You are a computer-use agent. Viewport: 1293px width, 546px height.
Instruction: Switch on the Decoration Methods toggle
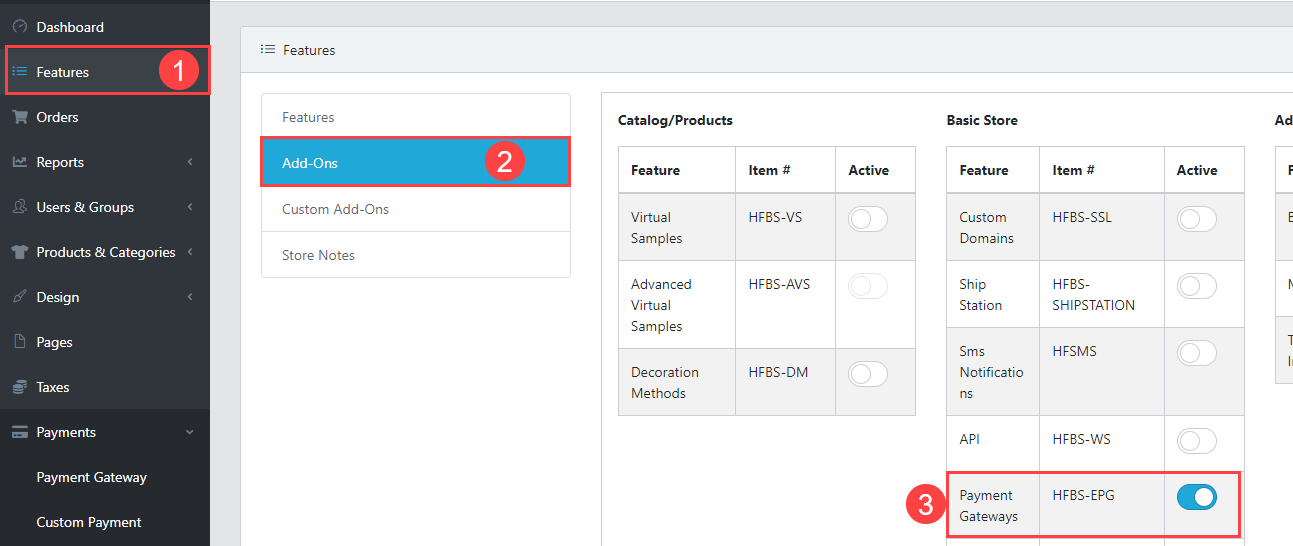point(867,374)
